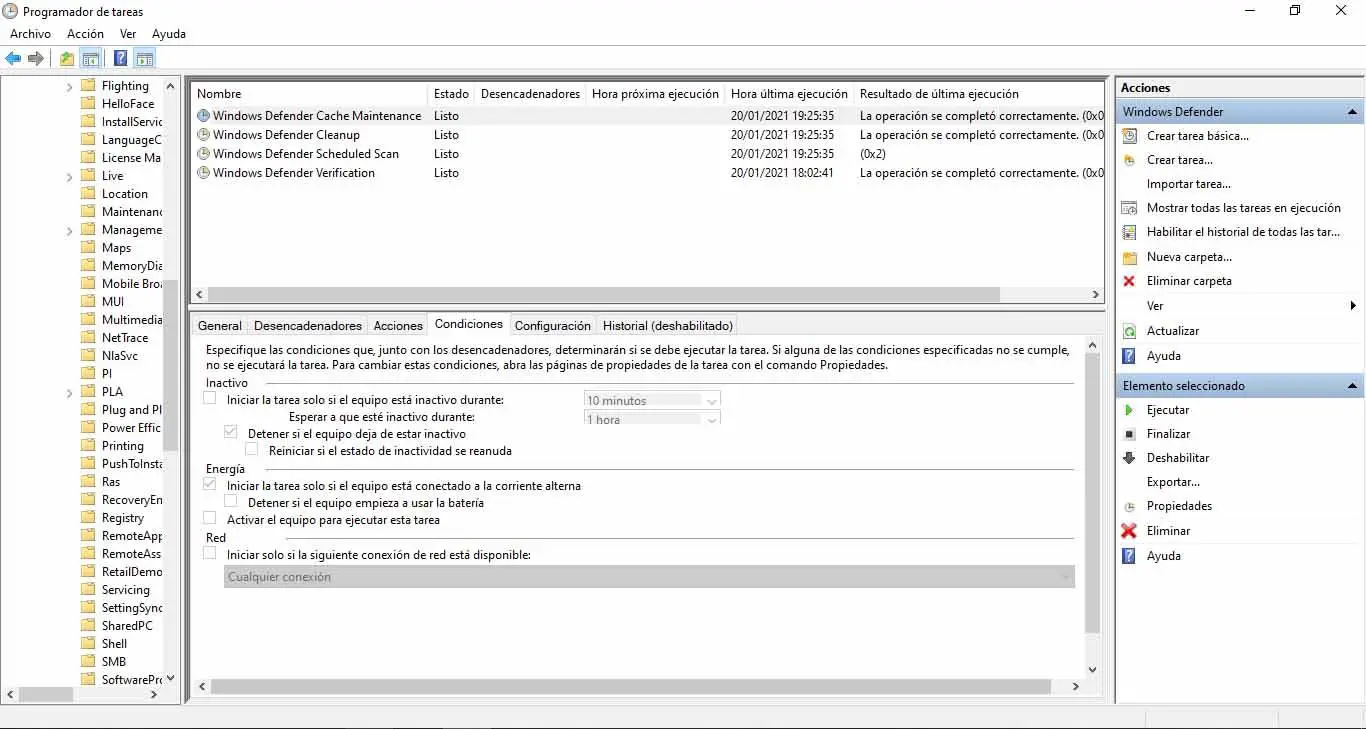The image size is (1366, 729).
Task: Click the Ayuda icon under Elemento seleccionado
Action: [1129, 556]
